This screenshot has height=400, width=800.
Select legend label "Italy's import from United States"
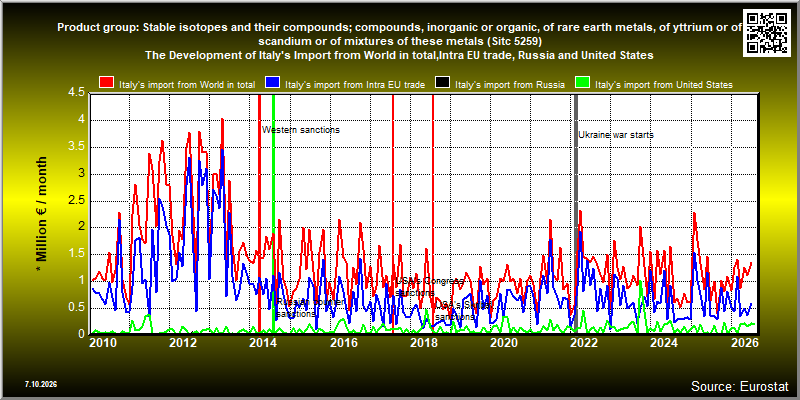[x=664, y=85]
